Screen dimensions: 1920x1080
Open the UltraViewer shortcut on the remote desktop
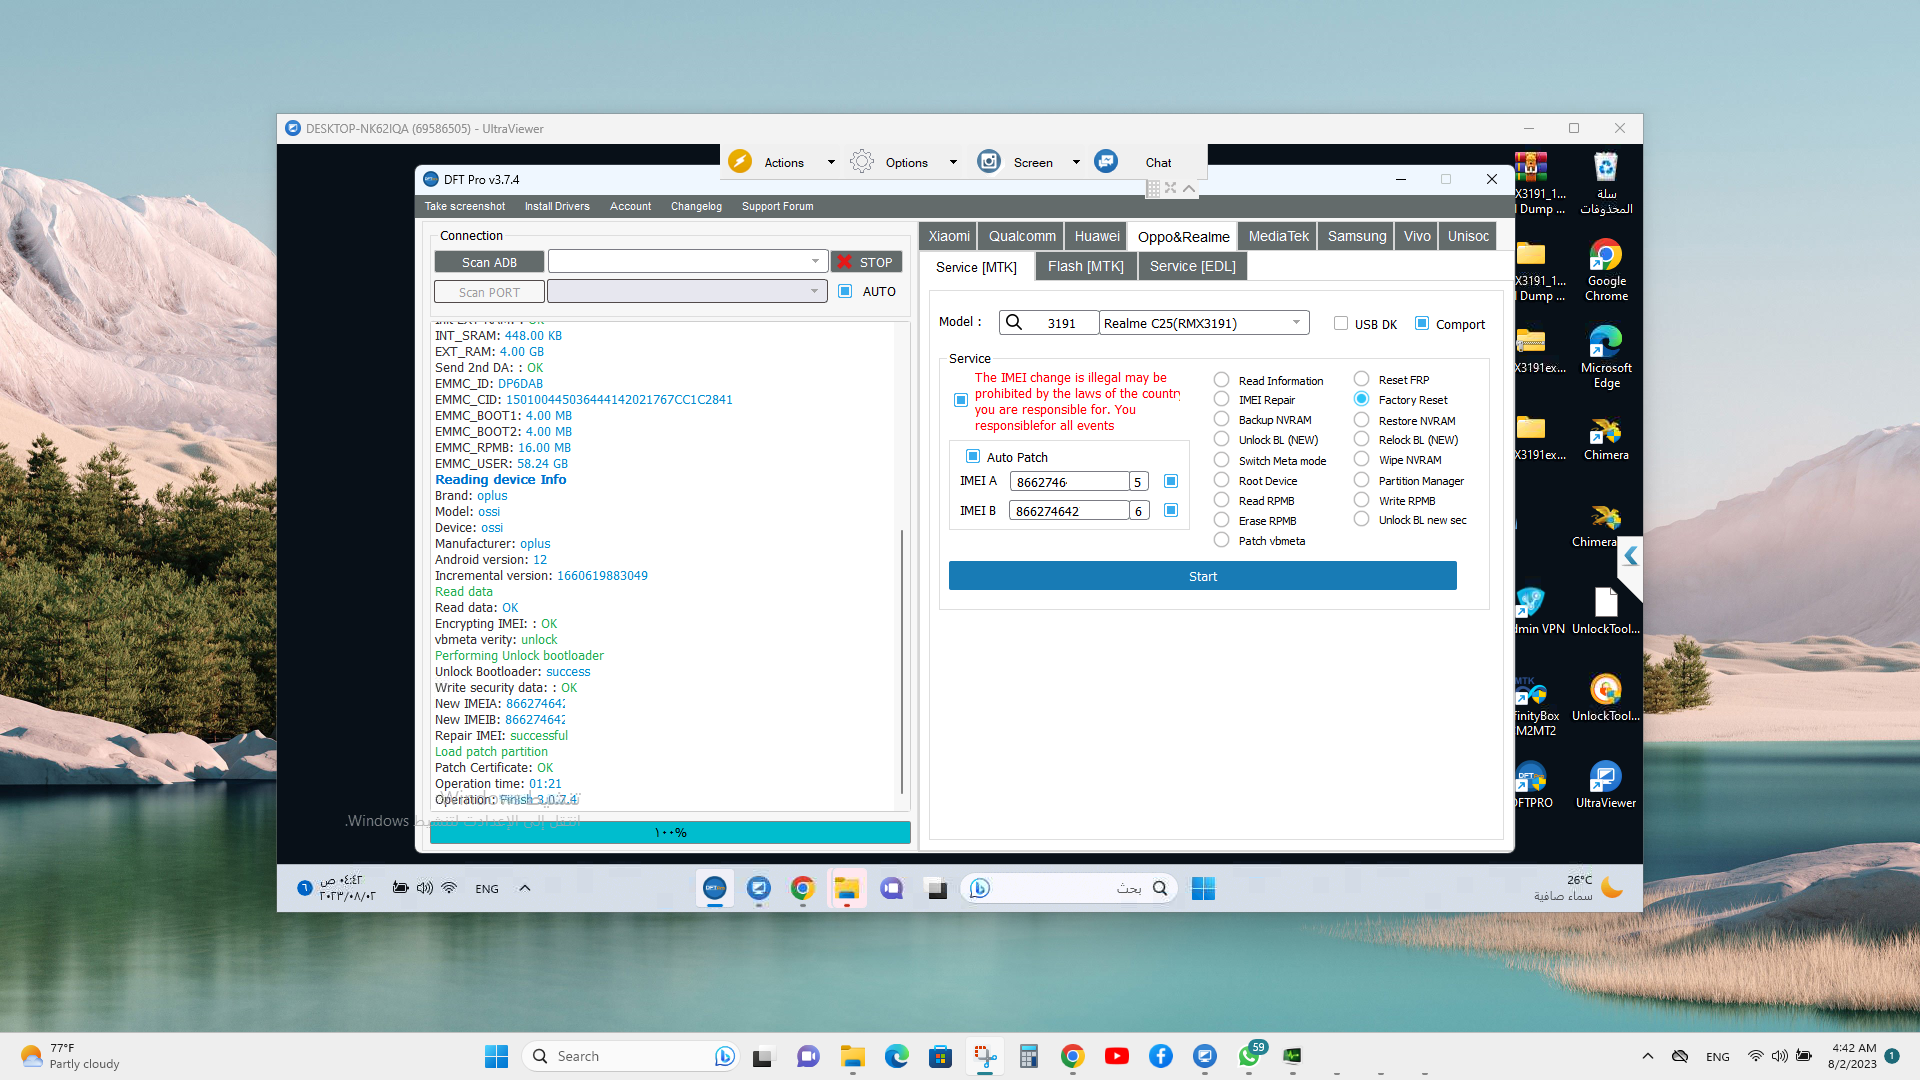[x=1606, y=785]
